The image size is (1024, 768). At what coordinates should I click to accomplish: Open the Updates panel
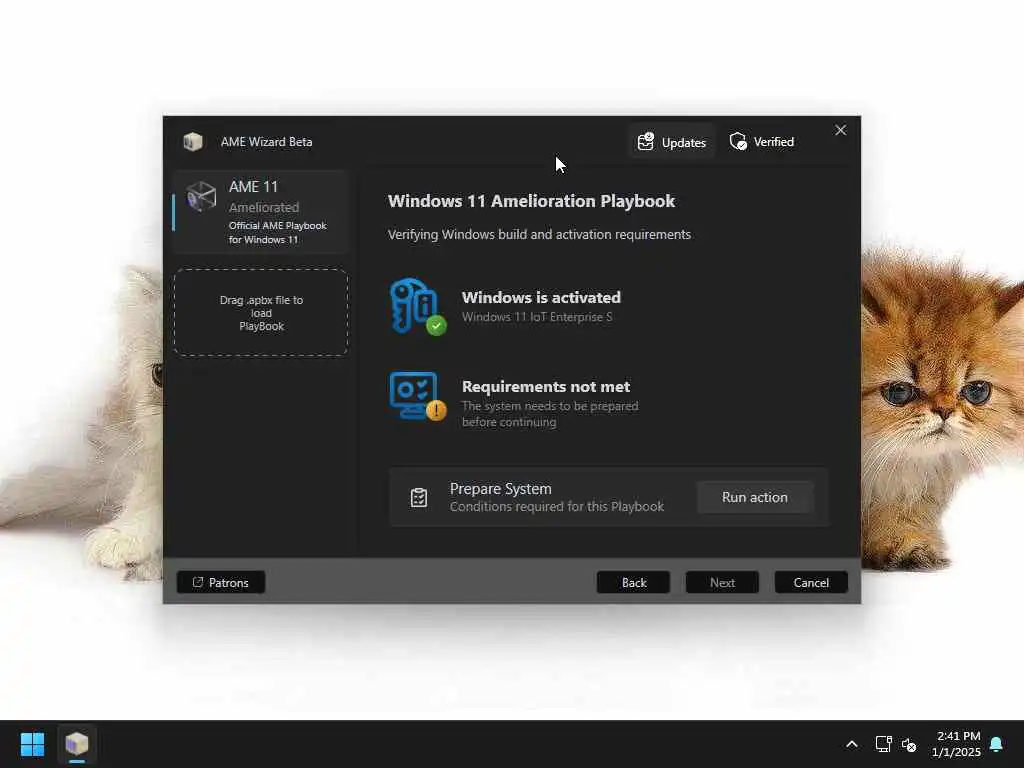pos(671,142)
